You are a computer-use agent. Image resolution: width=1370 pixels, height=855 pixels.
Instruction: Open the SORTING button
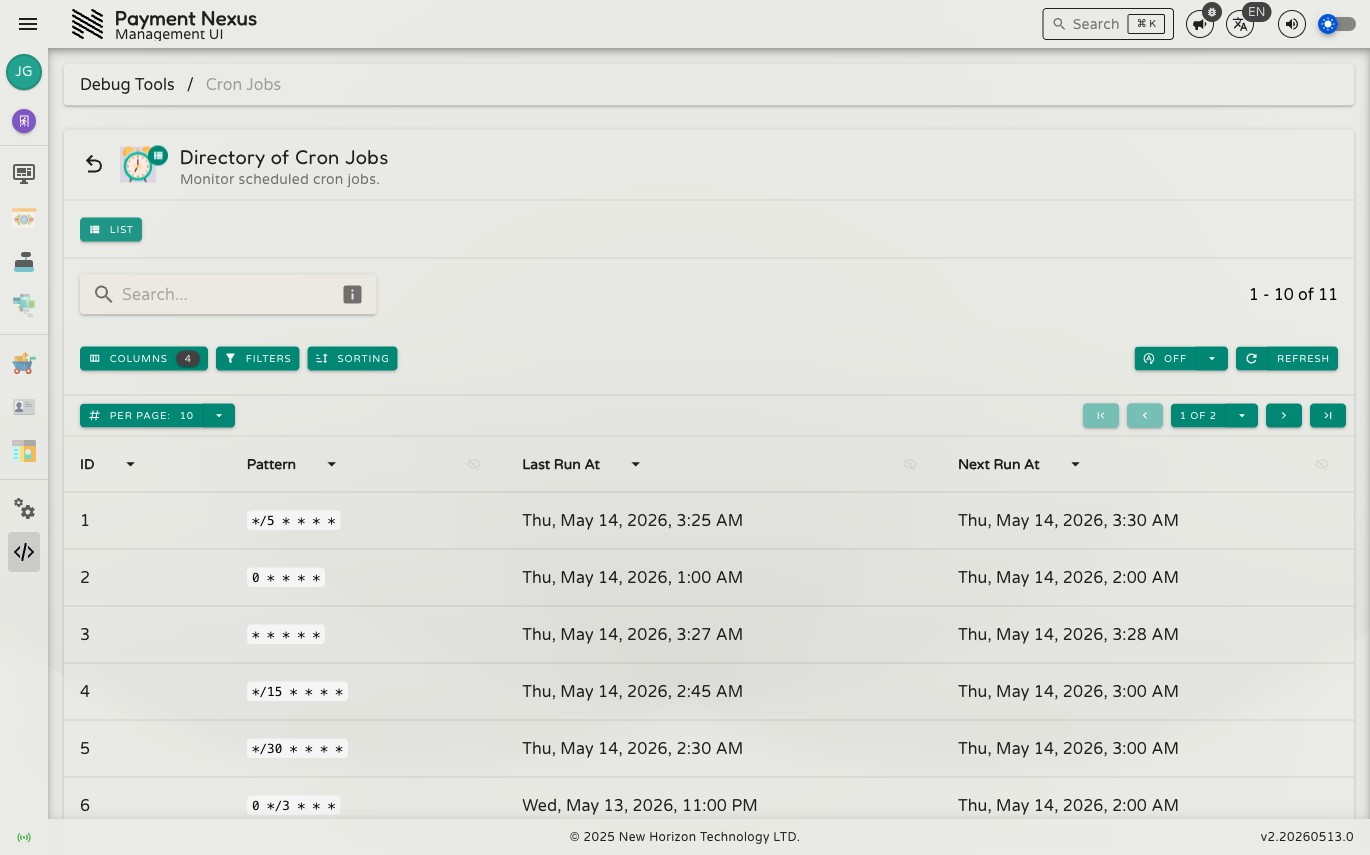[x=352, y=358]
